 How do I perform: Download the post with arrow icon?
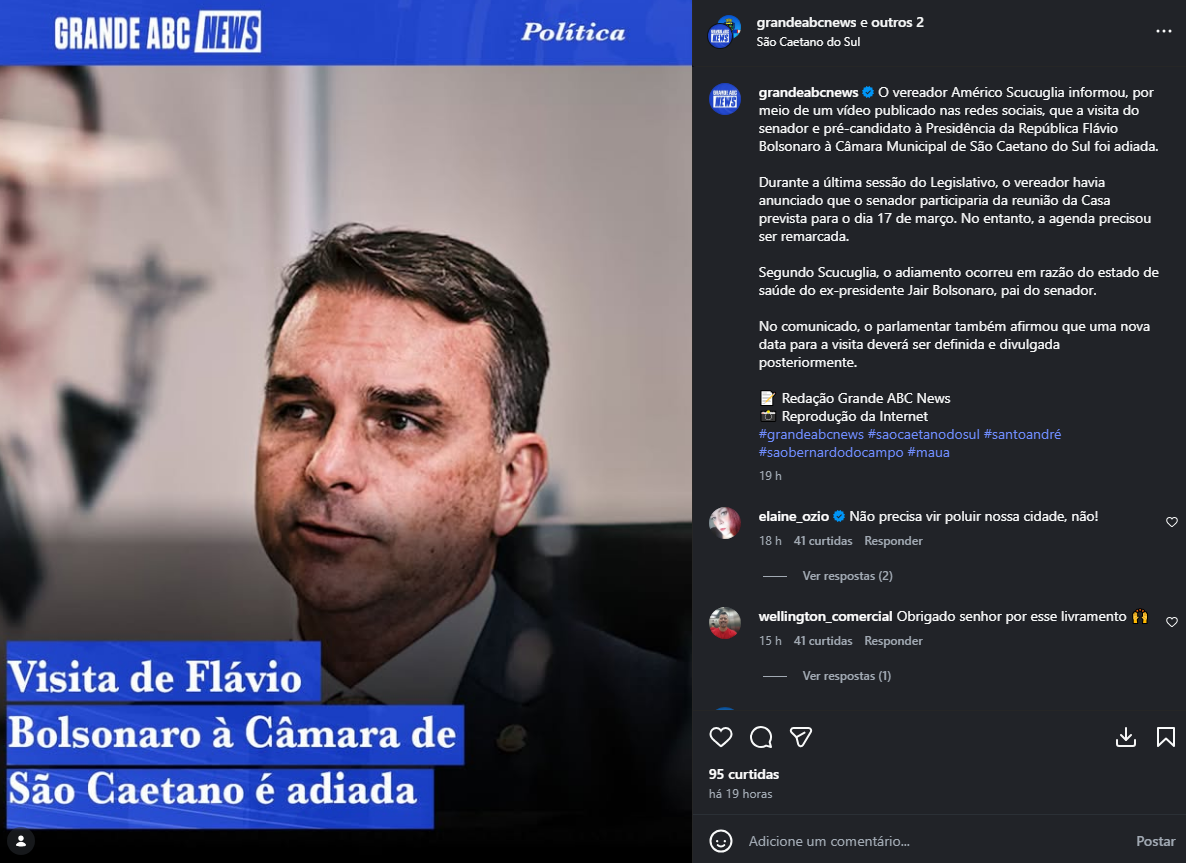(1125, 737)
